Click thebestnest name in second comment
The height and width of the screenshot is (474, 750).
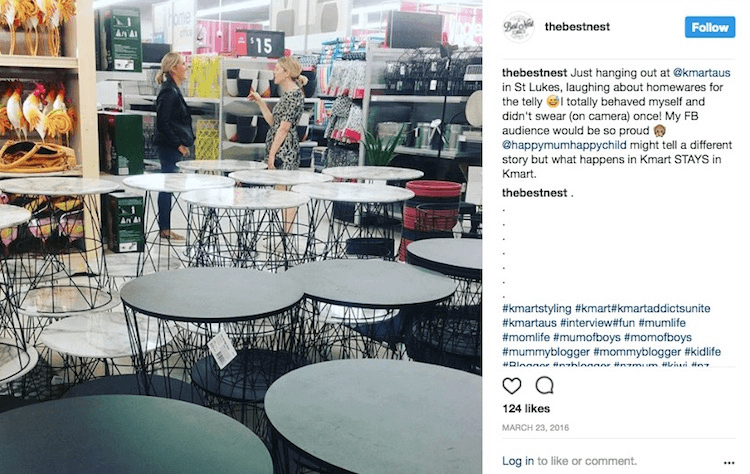click(534, 193)
